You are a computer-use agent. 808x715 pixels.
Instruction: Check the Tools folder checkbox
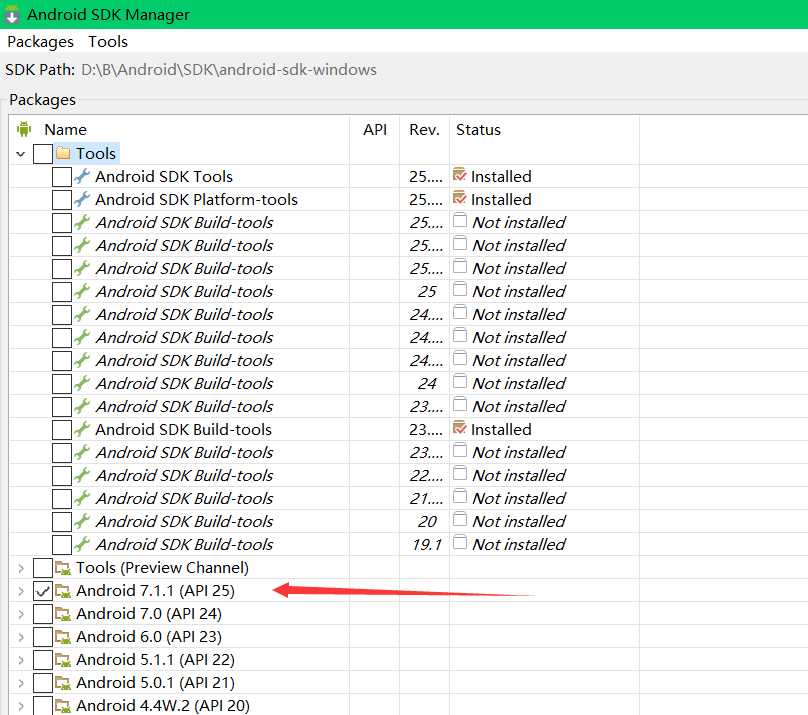[x=43, y=154]
